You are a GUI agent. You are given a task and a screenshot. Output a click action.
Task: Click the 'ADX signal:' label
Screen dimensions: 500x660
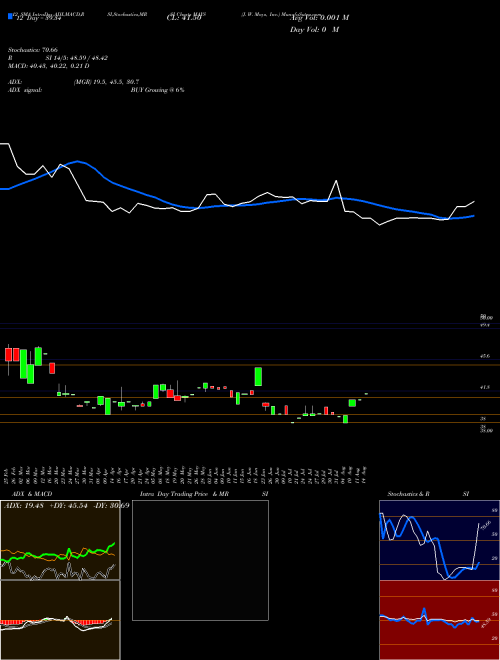point(25,90)
